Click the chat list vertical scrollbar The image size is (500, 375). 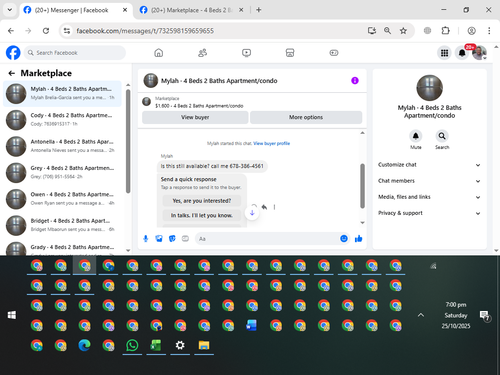click(128, 141)
